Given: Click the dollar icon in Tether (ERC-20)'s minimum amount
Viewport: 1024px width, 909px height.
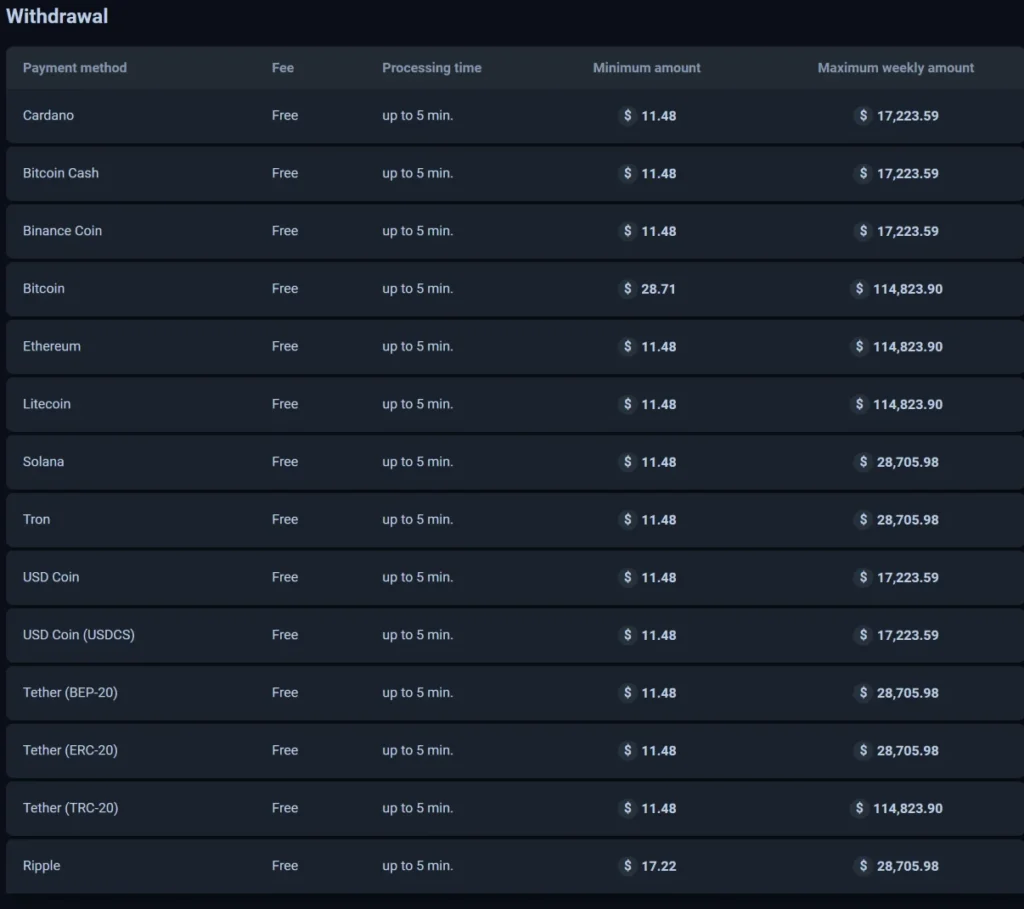Looking at the screenshot, I should (x=628, y=750).
